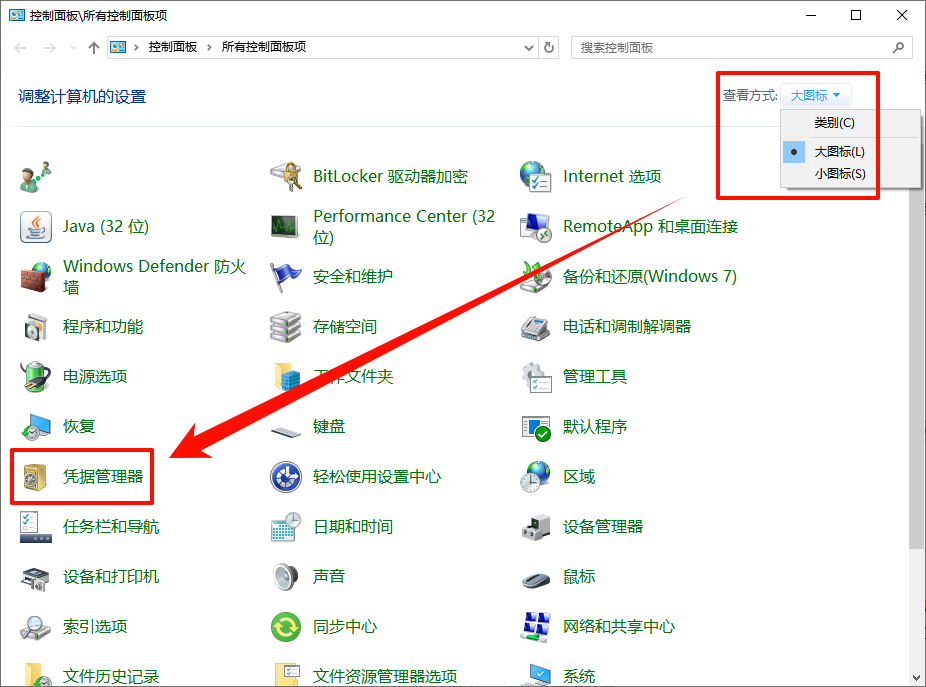Open the 索引选项 magnifier icon
The width and height of the screenshot is (926, 687).
point(35,627)
